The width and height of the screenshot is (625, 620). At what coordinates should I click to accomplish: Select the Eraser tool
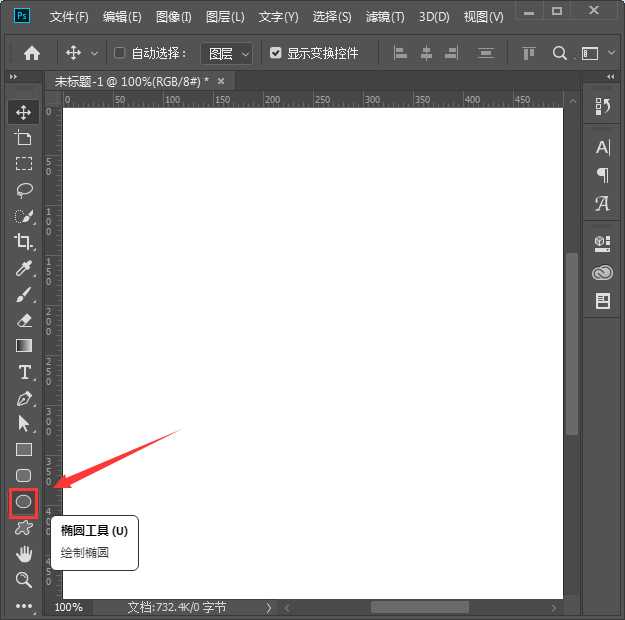[24, 320]
